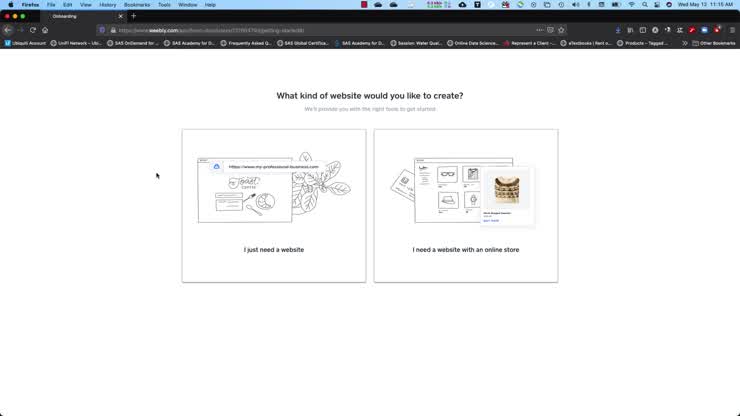This screenshot has height=416, width=740.
Task: Select the "I just need a website" card
Action: point(273,205)
